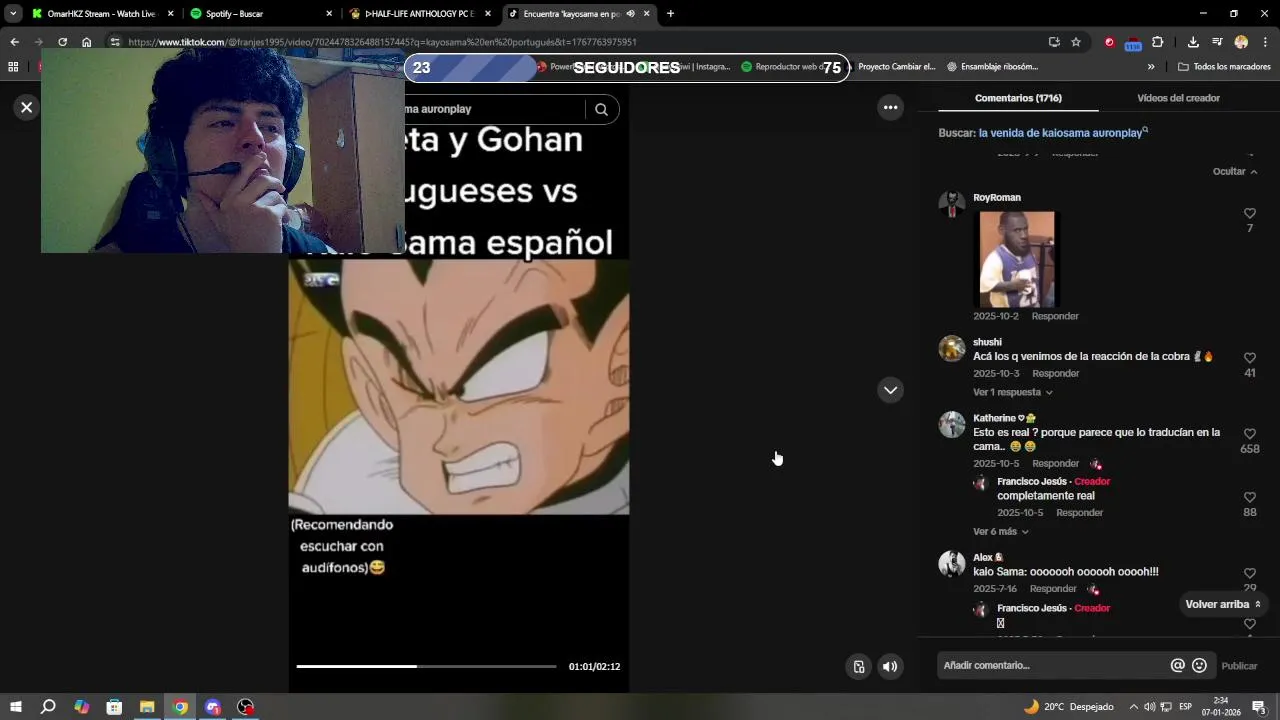Image resolution: width=1280 pixels, height=720 pixels.
Task: Switch to HALF-LIFE ANTHOLOGY browser tab
Action: [420, 14]
